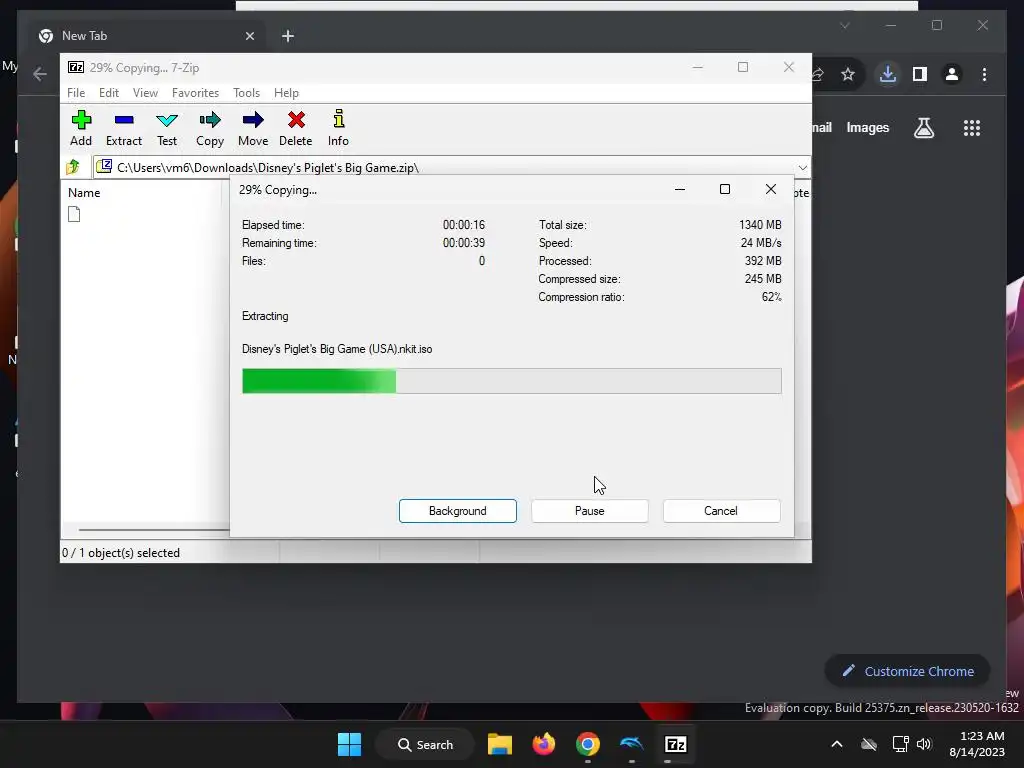Image resolution: width=1024 pixels, height=768 pixels.
Task: Go up one folder level in 7-Zip
Action: 73,167
